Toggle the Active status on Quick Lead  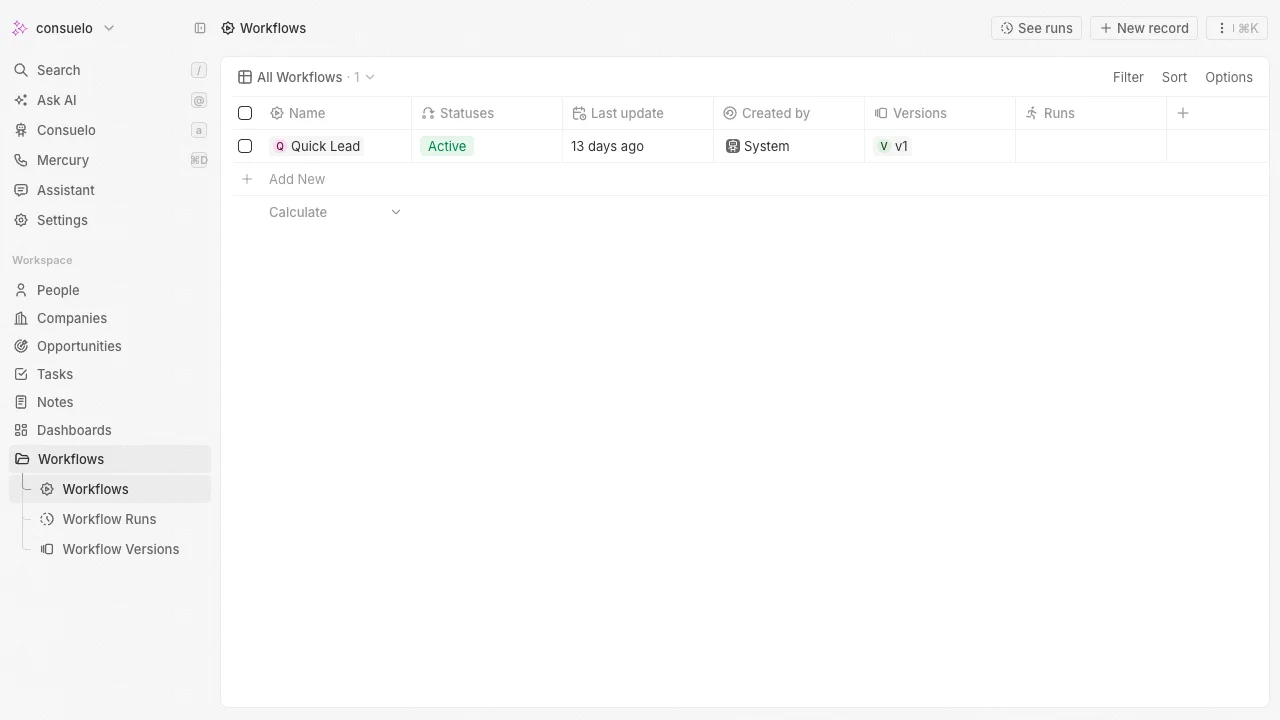447,146
